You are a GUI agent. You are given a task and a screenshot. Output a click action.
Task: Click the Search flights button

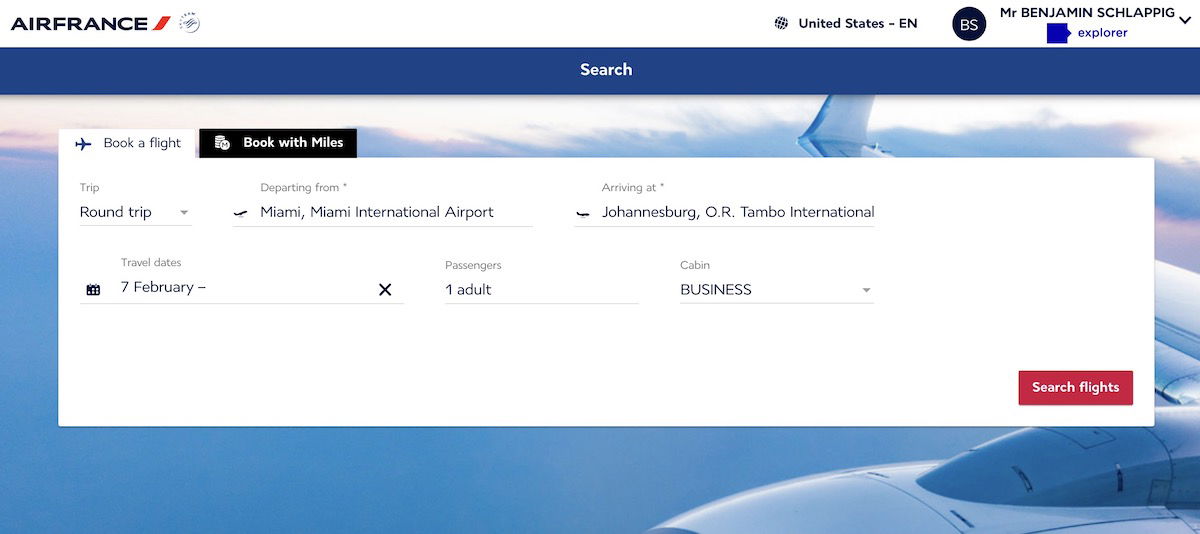coord(1076,388)
